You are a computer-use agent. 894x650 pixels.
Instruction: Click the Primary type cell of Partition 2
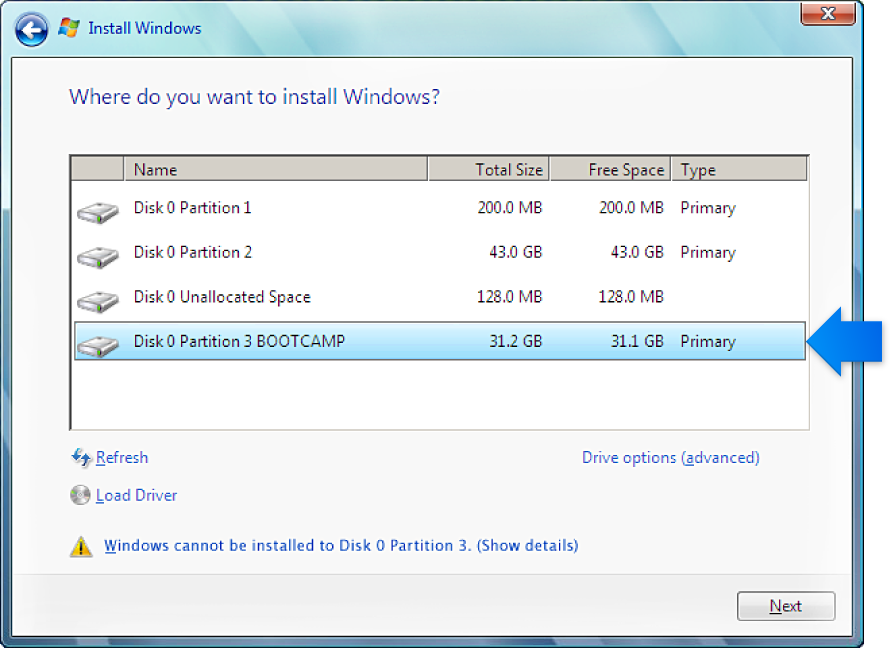[x=708, y=253]
